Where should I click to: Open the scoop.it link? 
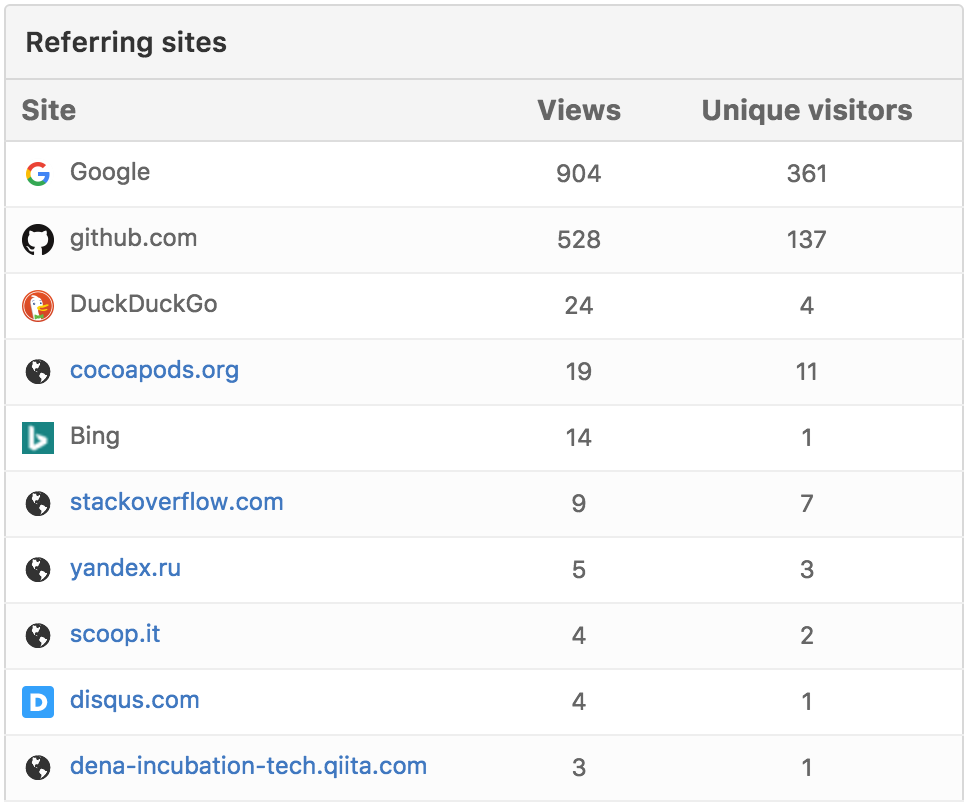pyautogui.click(x=115, y=635)
